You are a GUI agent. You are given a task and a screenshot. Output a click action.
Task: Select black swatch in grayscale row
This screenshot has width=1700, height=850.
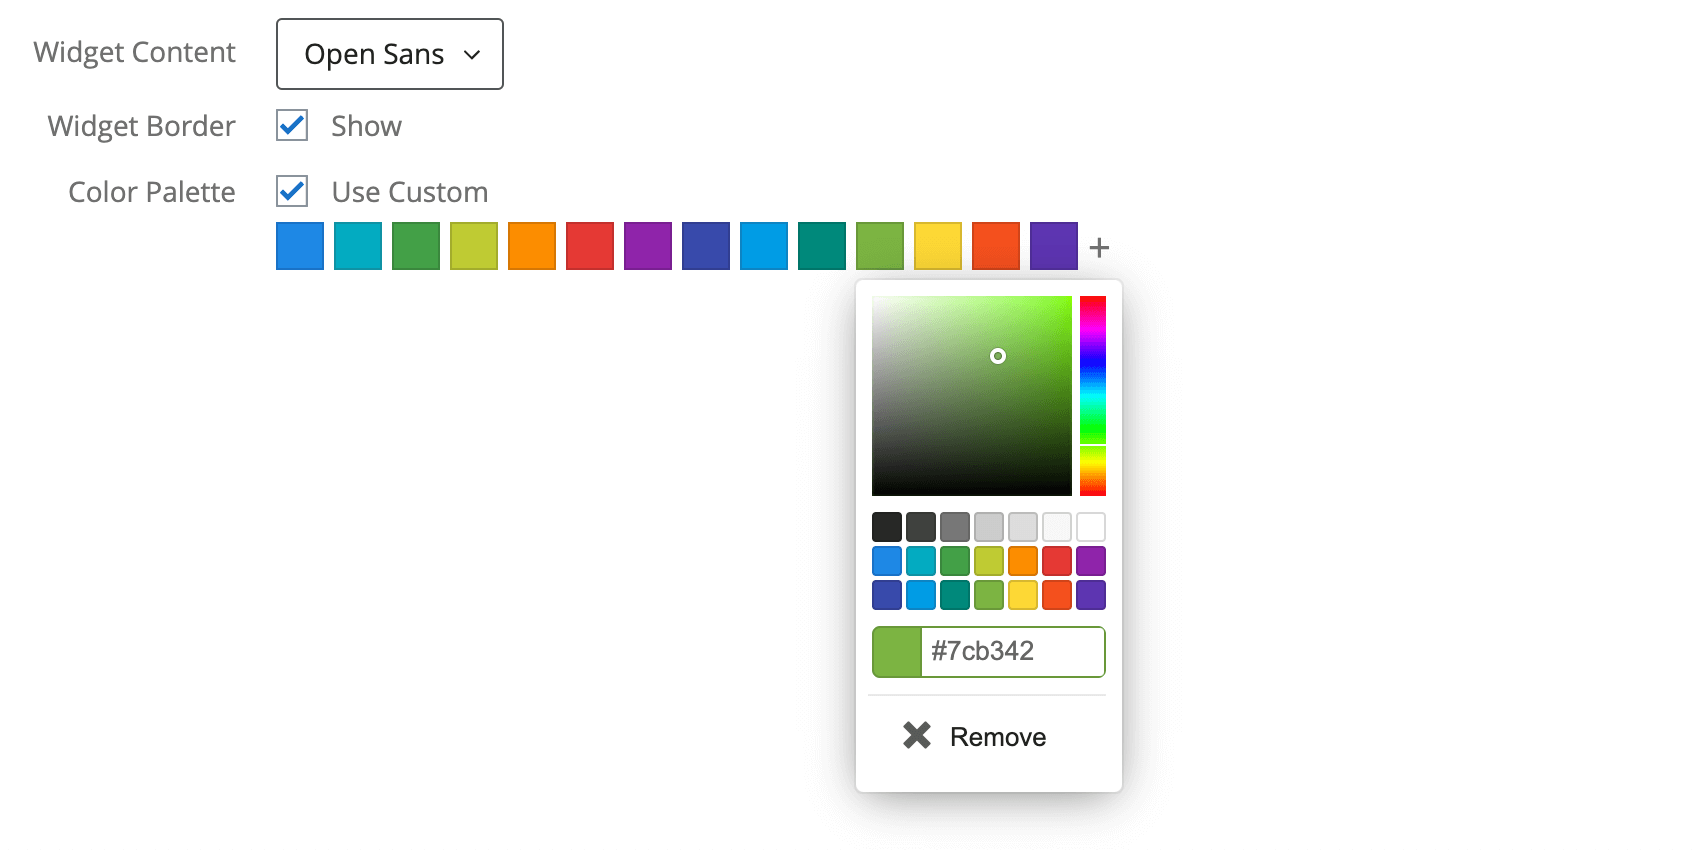click(886, 526)
